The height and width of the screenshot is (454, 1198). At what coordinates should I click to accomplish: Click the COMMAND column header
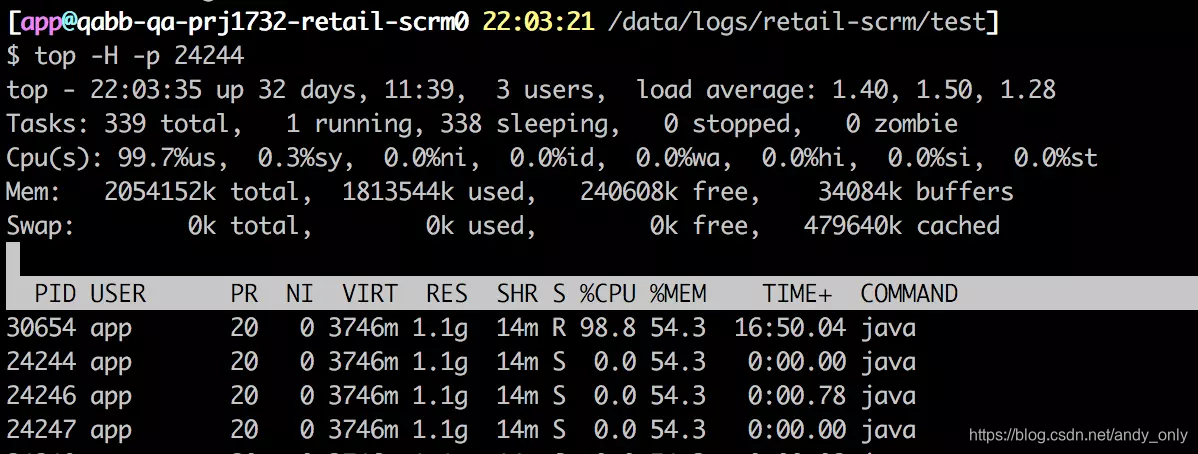coord(909,293)
